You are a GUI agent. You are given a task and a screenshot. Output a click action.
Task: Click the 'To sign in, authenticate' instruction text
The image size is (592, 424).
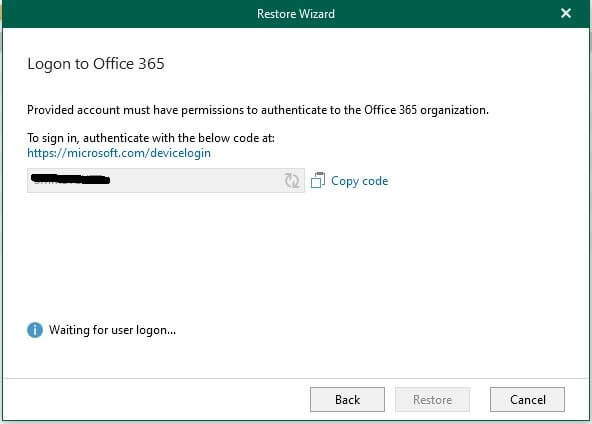click(x=151, y=138)
